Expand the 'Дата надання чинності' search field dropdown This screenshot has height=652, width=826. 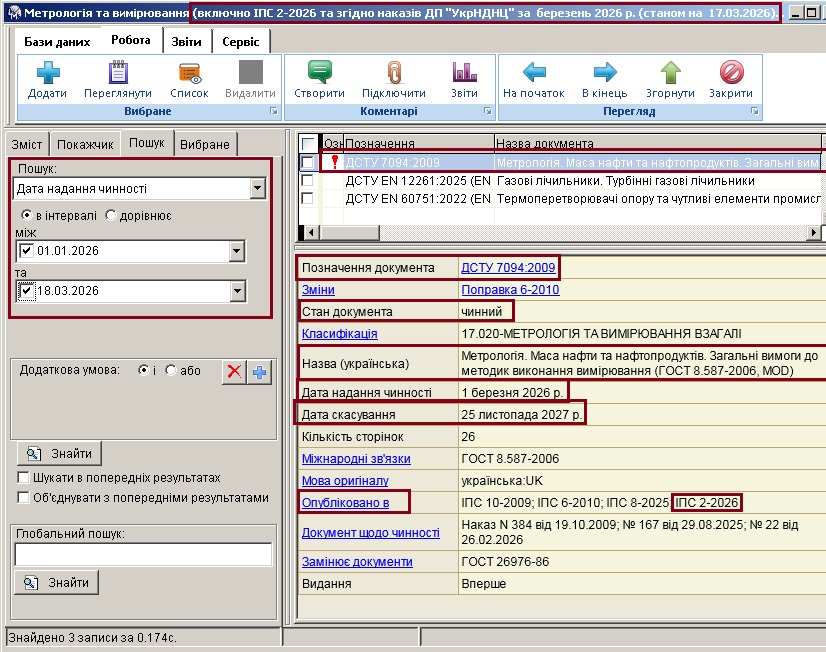(x=257, y=189)
